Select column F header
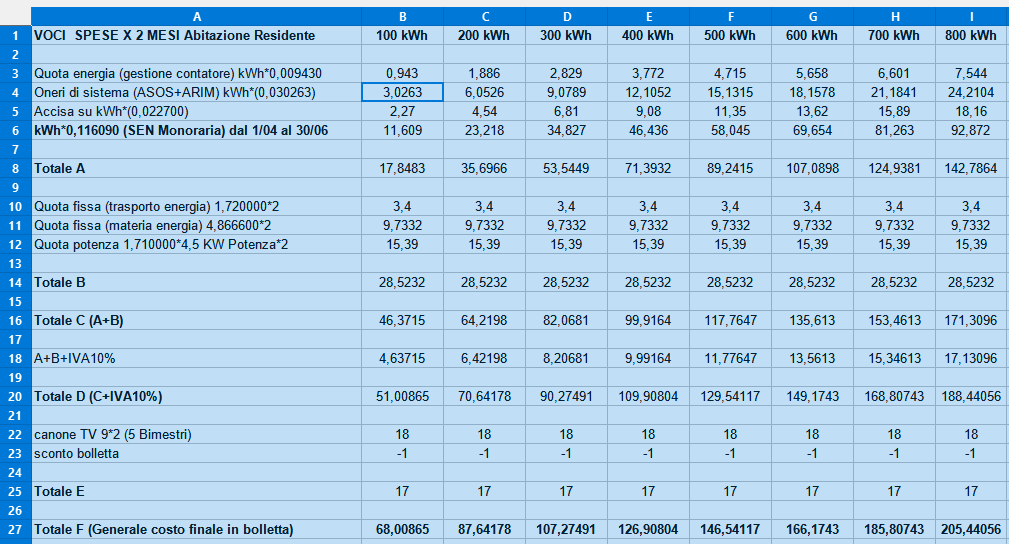This screenshot has height=544, width=1009. tap(730, 17)
